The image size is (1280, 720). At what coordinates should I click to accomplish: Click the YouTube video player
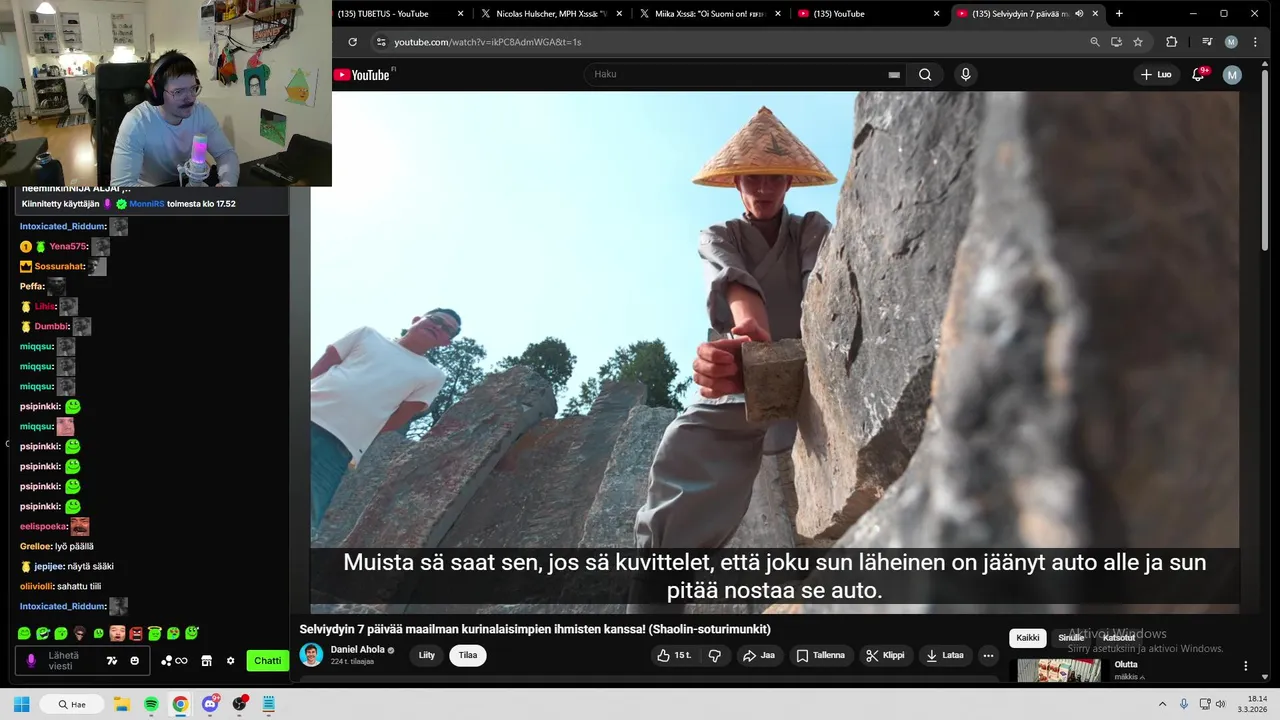[x=775, y=352]
